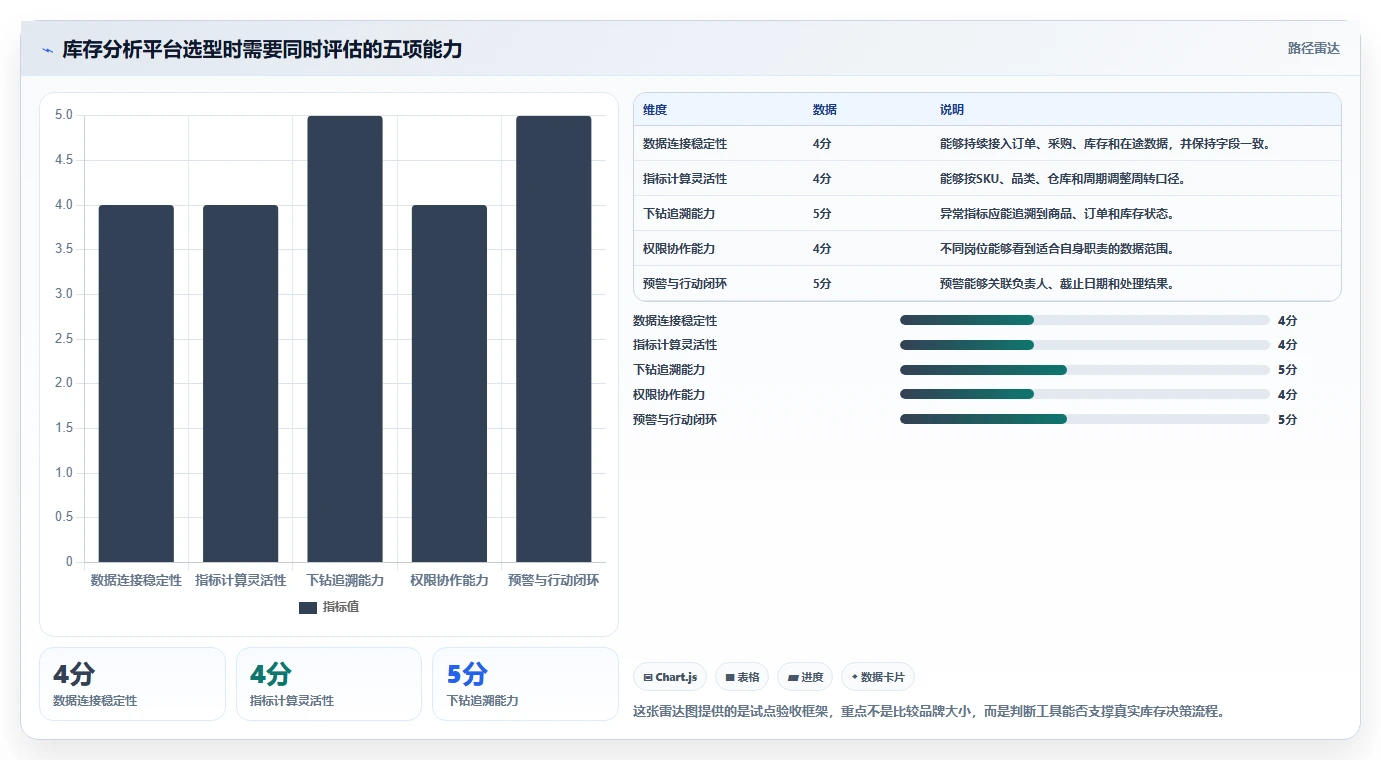This screenshot has height=760, width=1381.
Task: Click the 进度 tag chip
Action: [805, 677]
